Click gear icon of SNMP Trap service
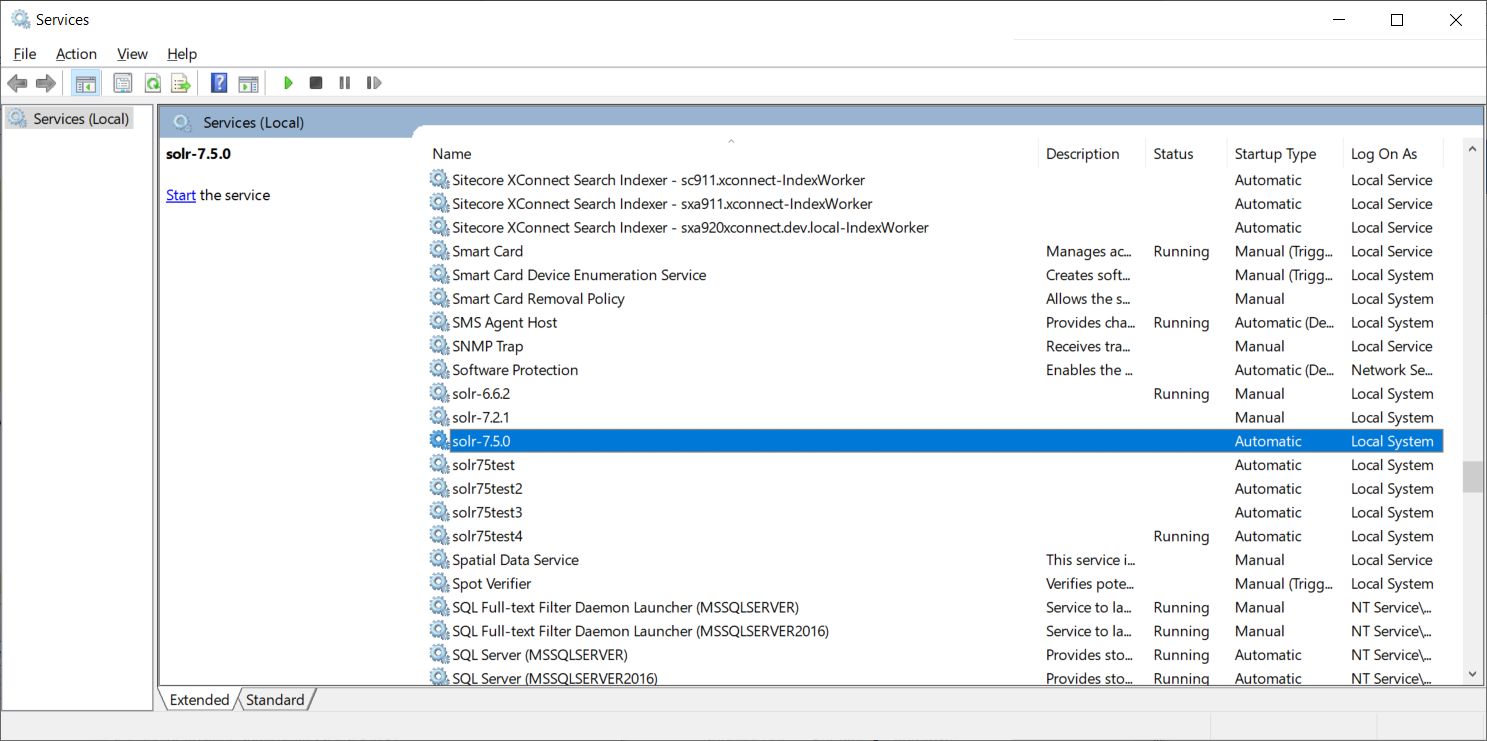The height and width of the screenshot is (741, 1487). click(x=439, y=346)
